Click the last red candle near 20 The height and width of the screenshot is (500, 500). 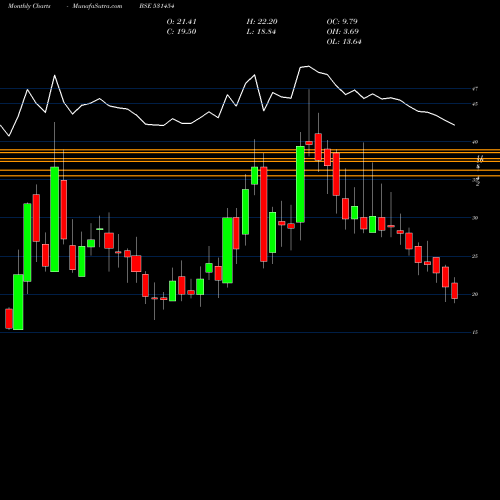(455, 291)
